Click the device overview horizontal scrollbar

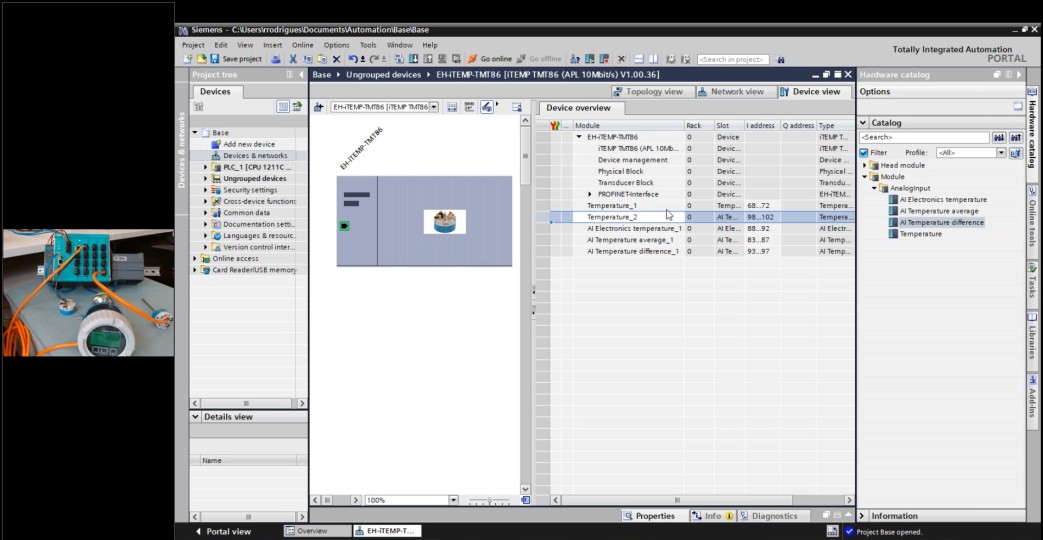(677, 500)
